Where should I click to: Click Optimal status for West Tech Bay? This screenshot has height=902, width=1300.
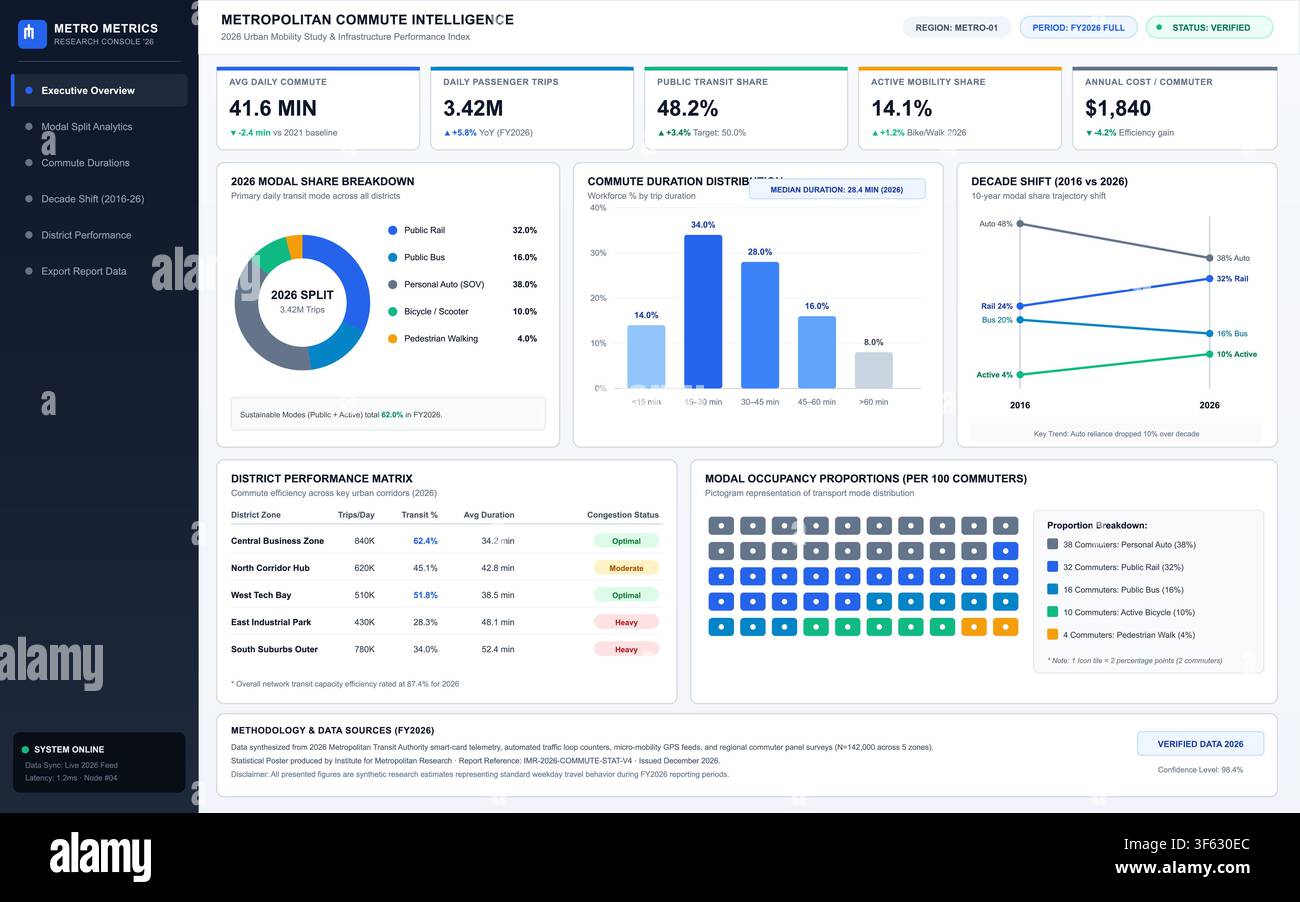click(x=626, y=595)
